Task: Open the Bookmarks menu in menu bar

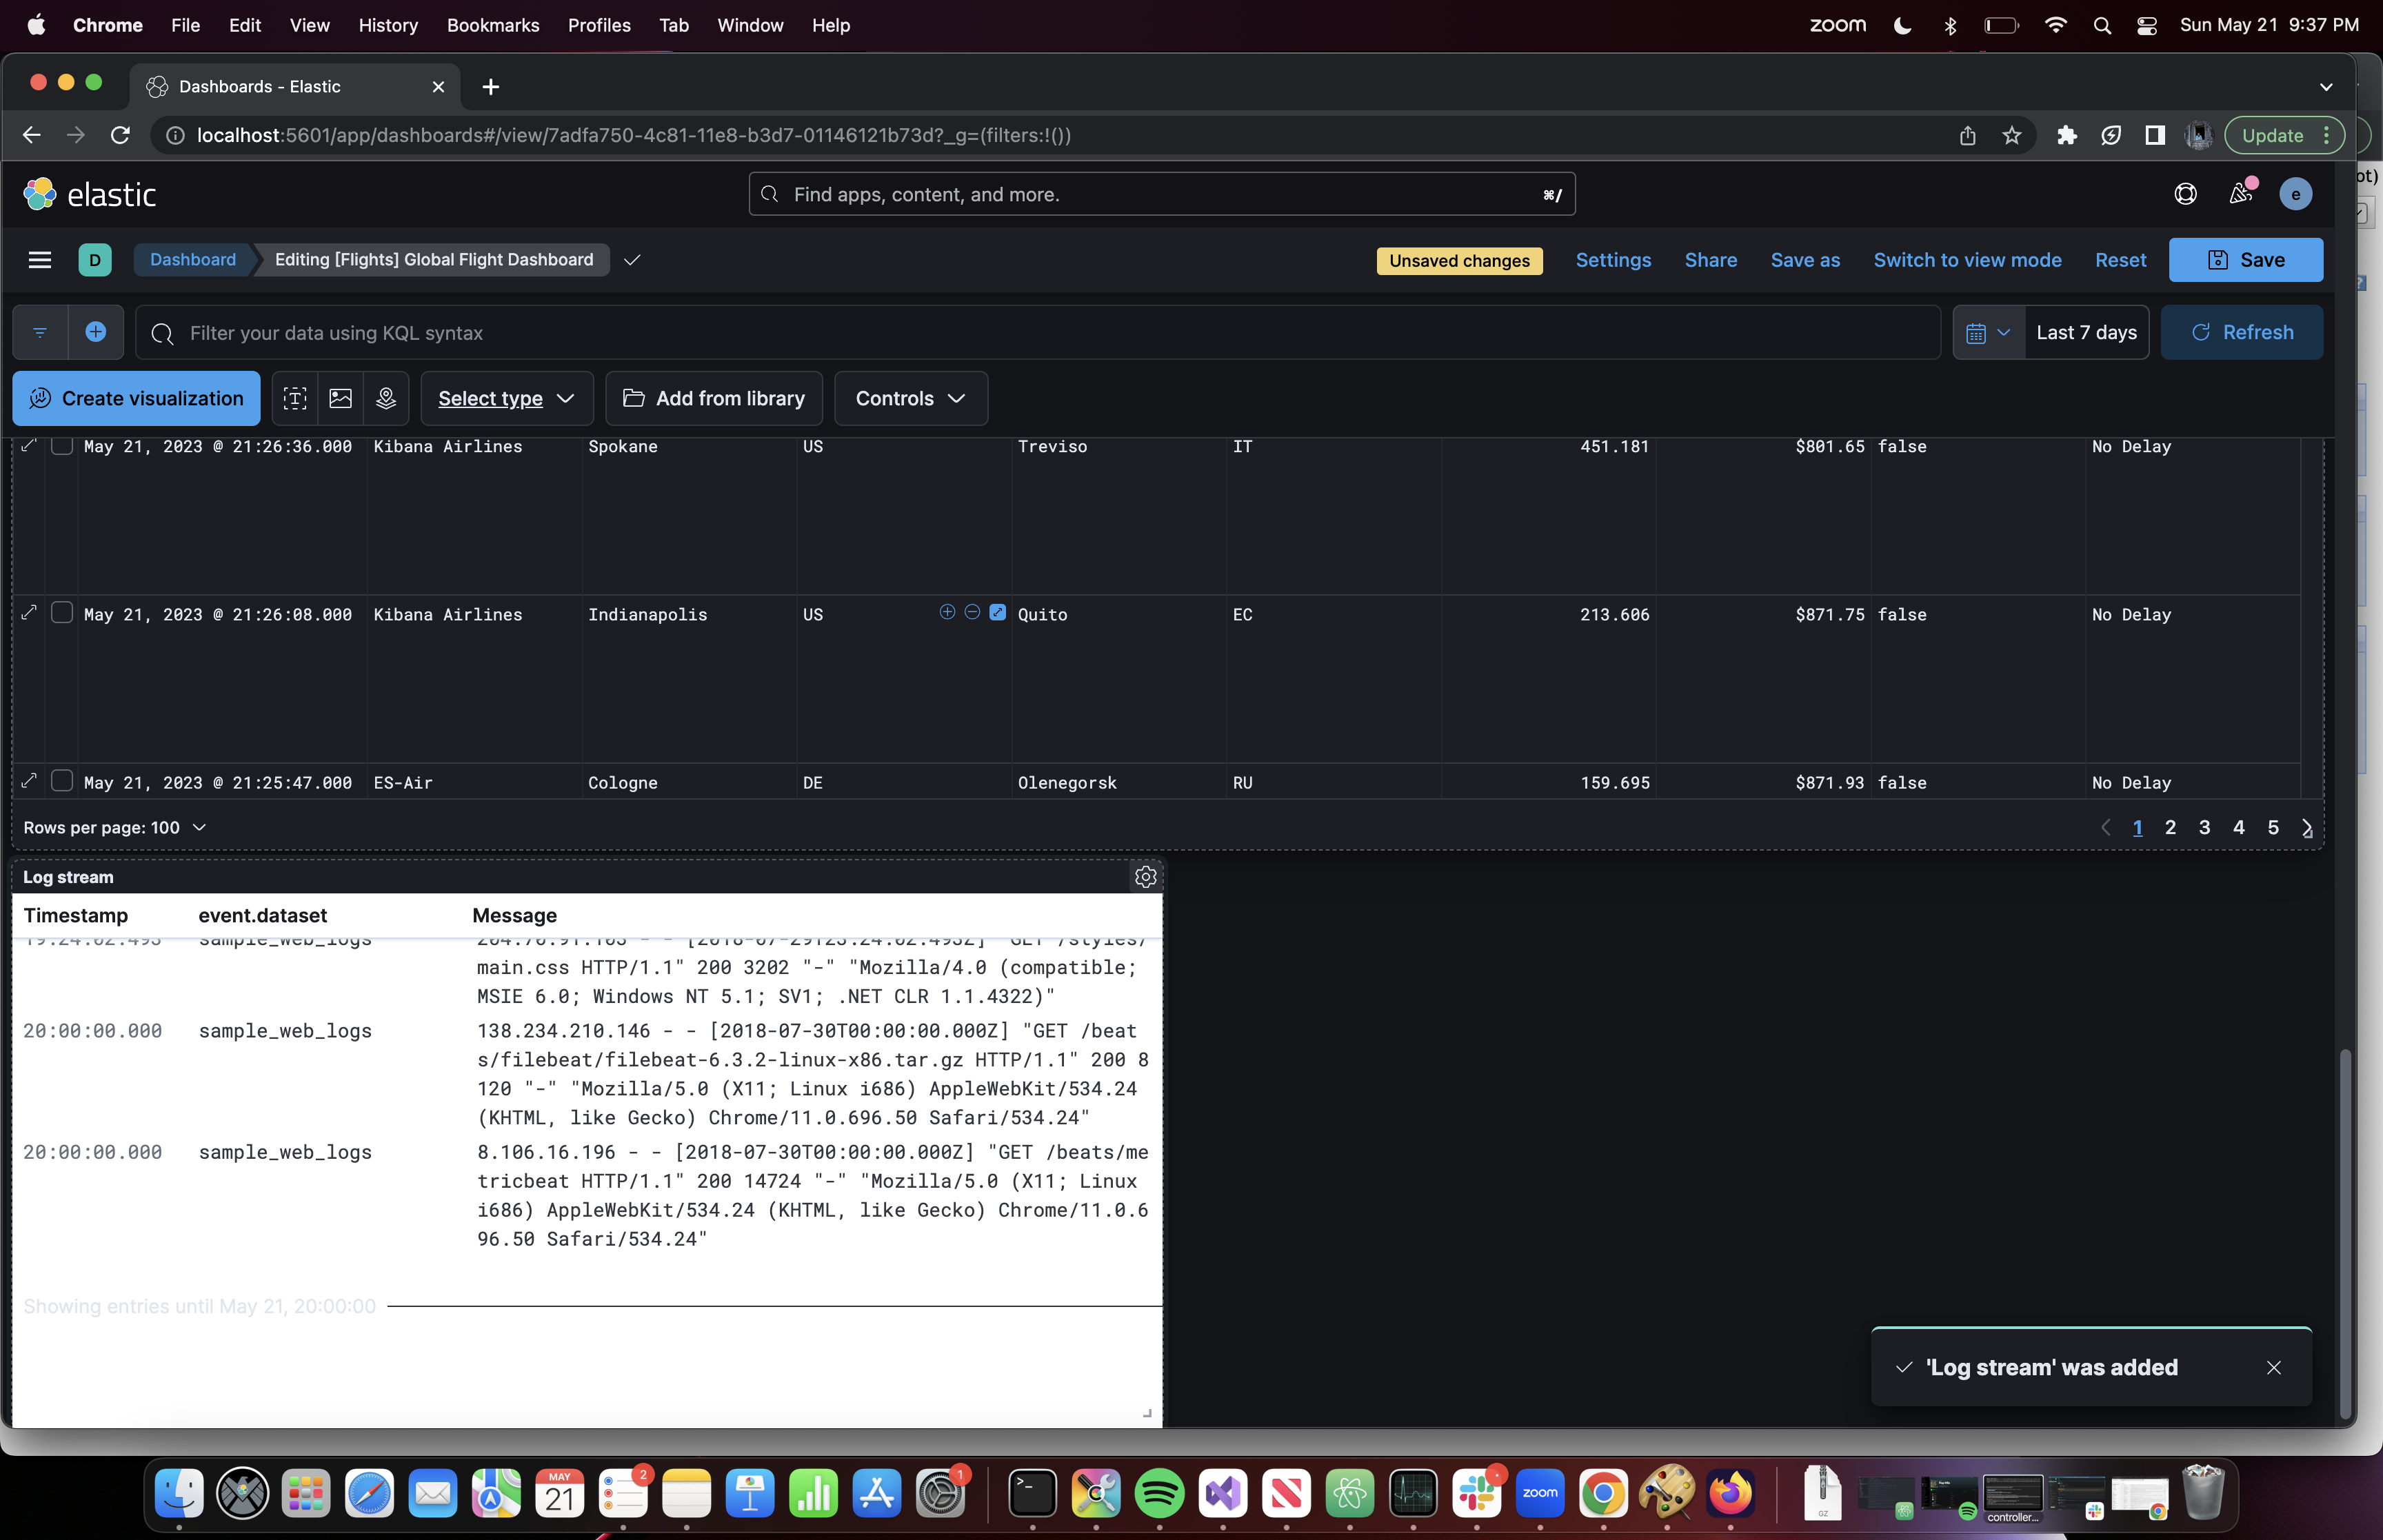Action: [493, 25]
